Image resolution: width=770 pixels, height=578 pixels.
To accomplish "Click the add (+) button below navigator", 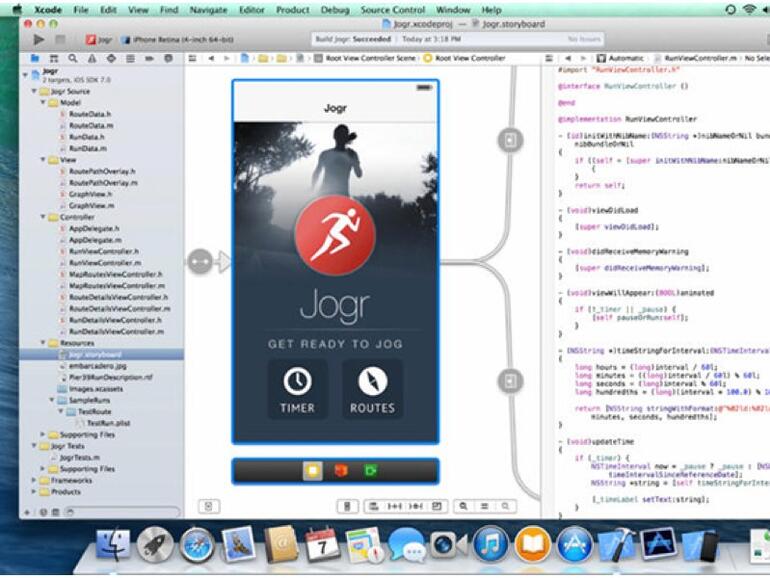I will [x=29, y=511].
